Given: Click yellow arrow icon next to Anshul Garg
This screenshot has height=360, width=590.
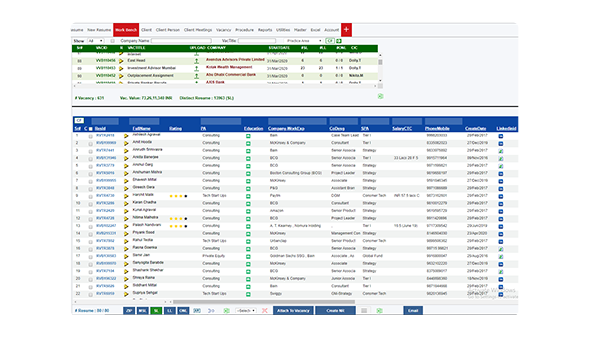Looking at the screenshot, I should (126, 166).
